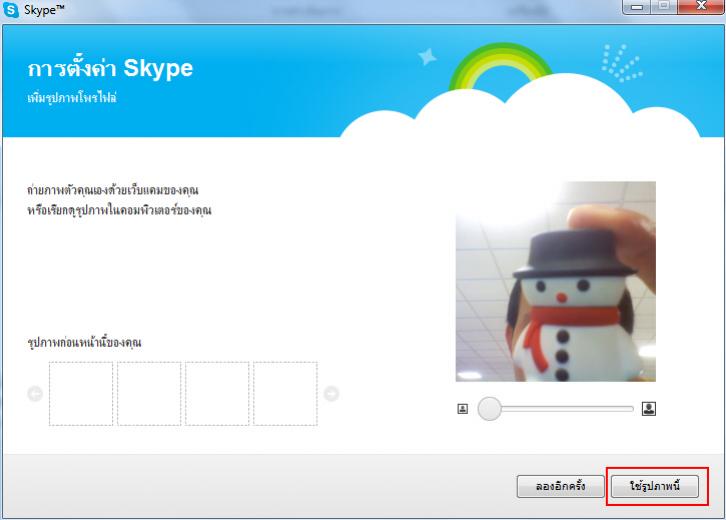Select the first empty previous-picture slot
The height and width of the screenshot is (520, 726).
click(81, 394)
